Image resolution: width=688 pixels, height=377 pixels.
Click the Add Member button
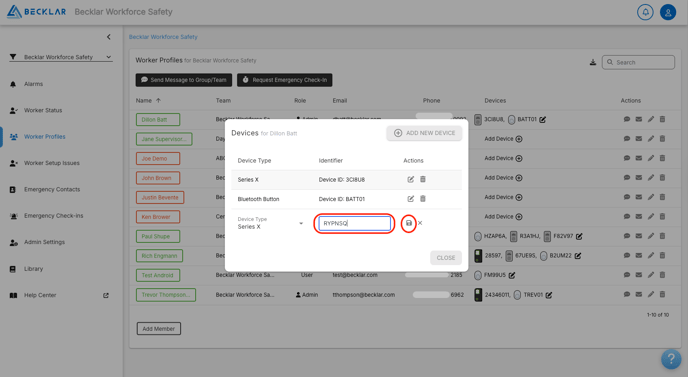coord(158,329)
